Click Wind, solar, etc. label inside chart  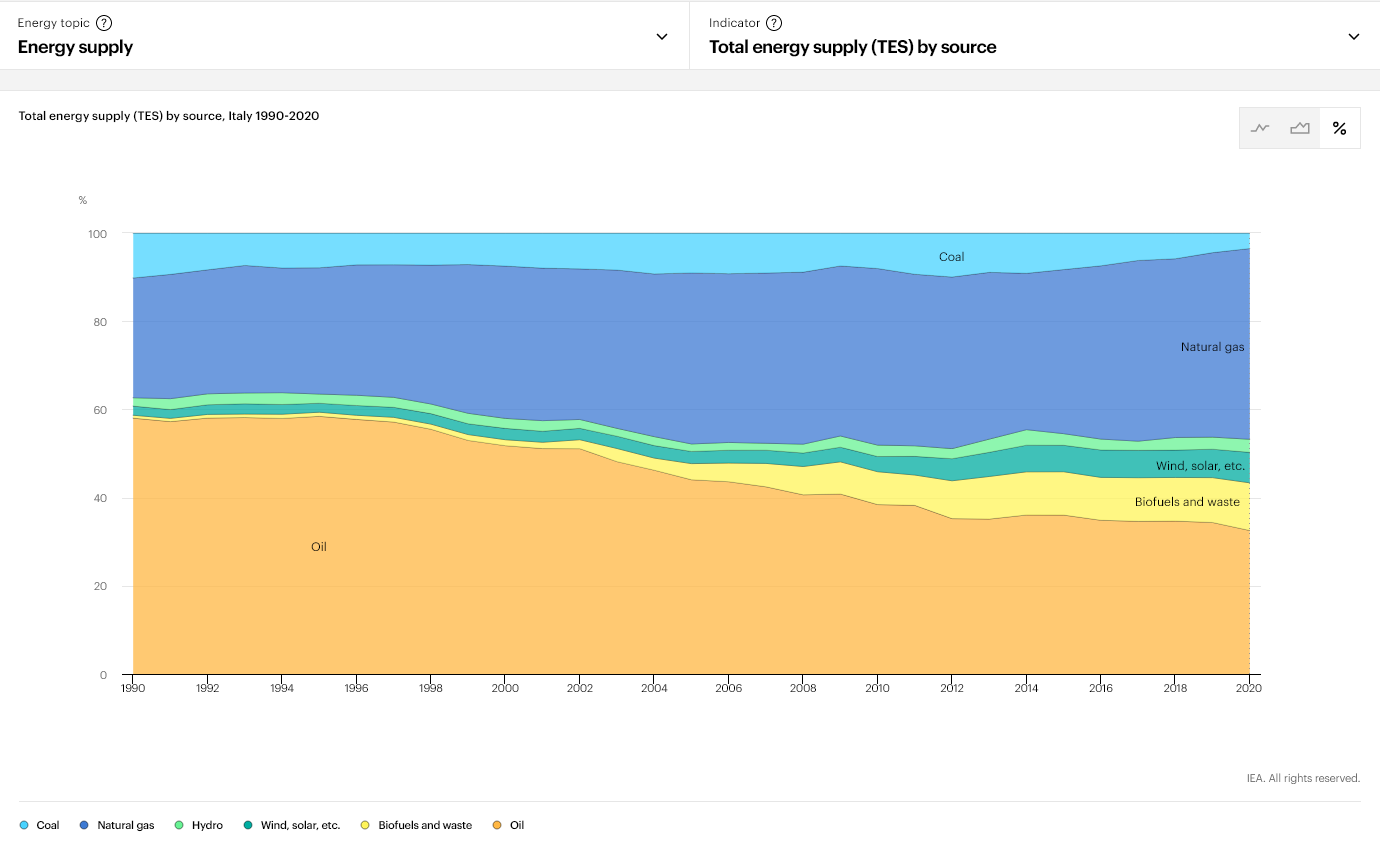pos(1200,466)
